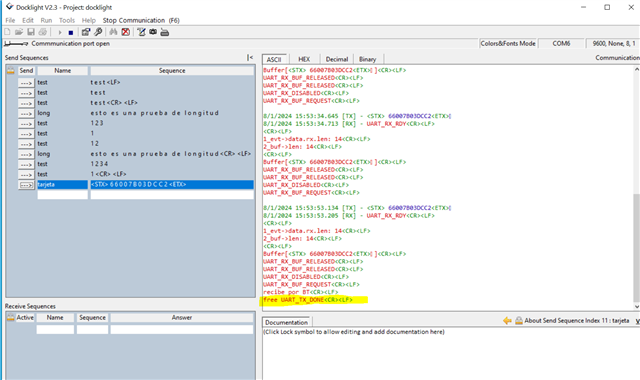The height and width of the screenshot is (380, 640).
Task: Send the tarjeta sequence
Action: (26, 185)
